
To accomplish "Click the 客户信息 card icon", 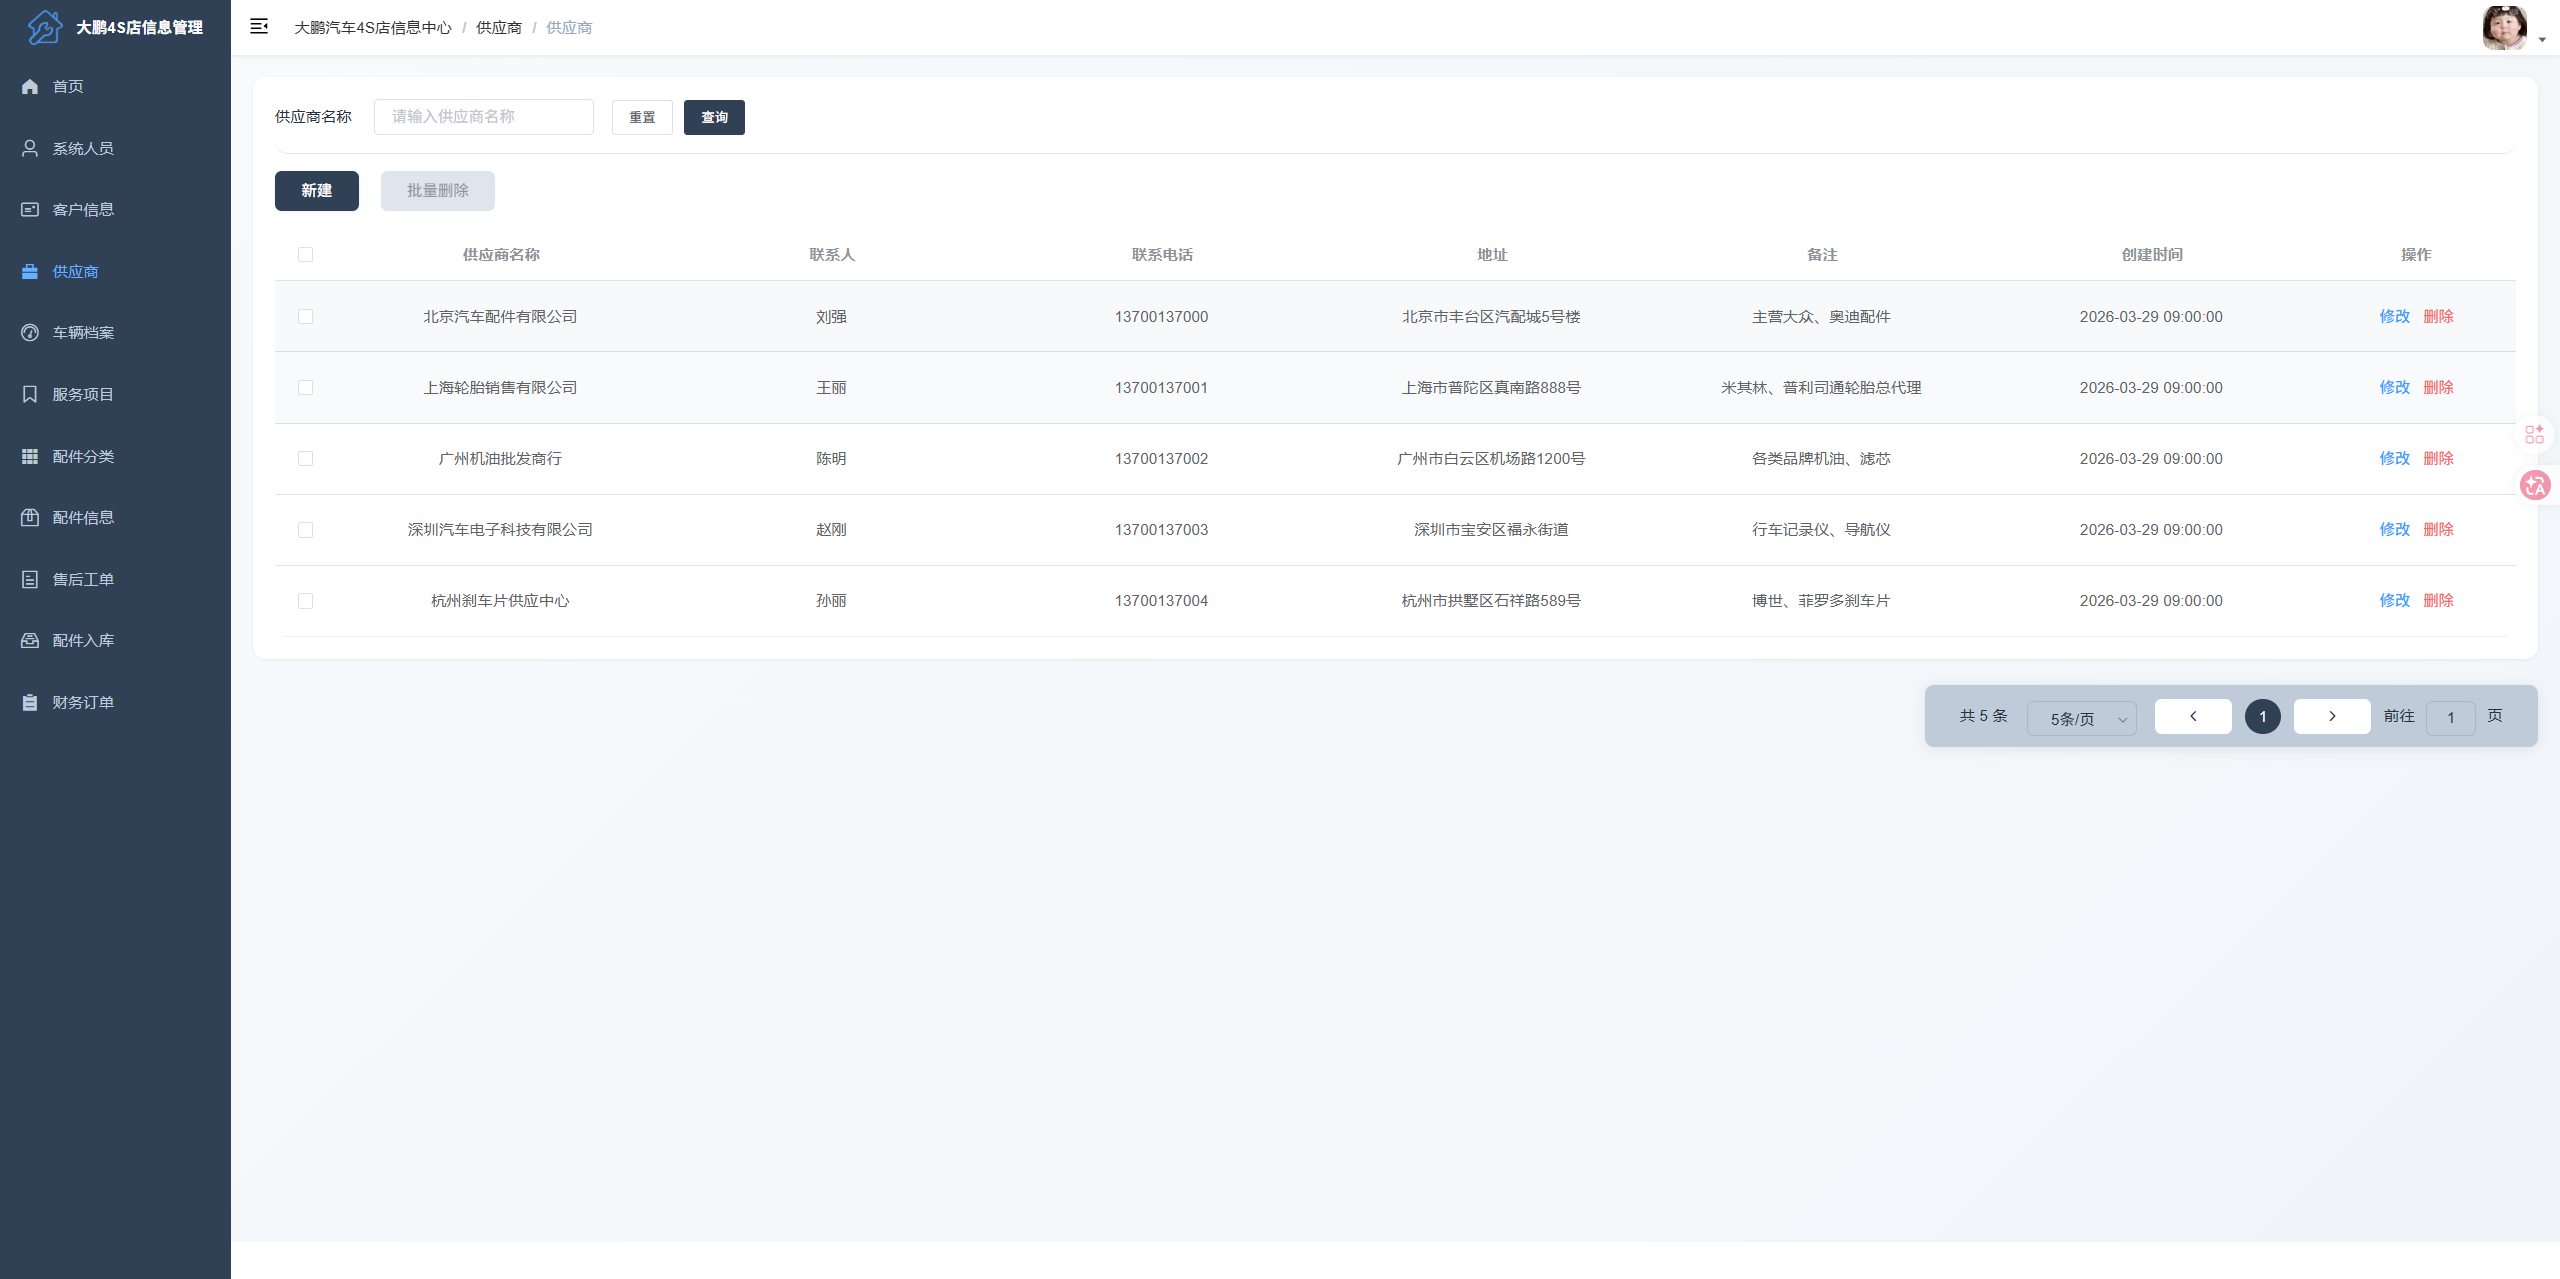I will click(30, 210).
